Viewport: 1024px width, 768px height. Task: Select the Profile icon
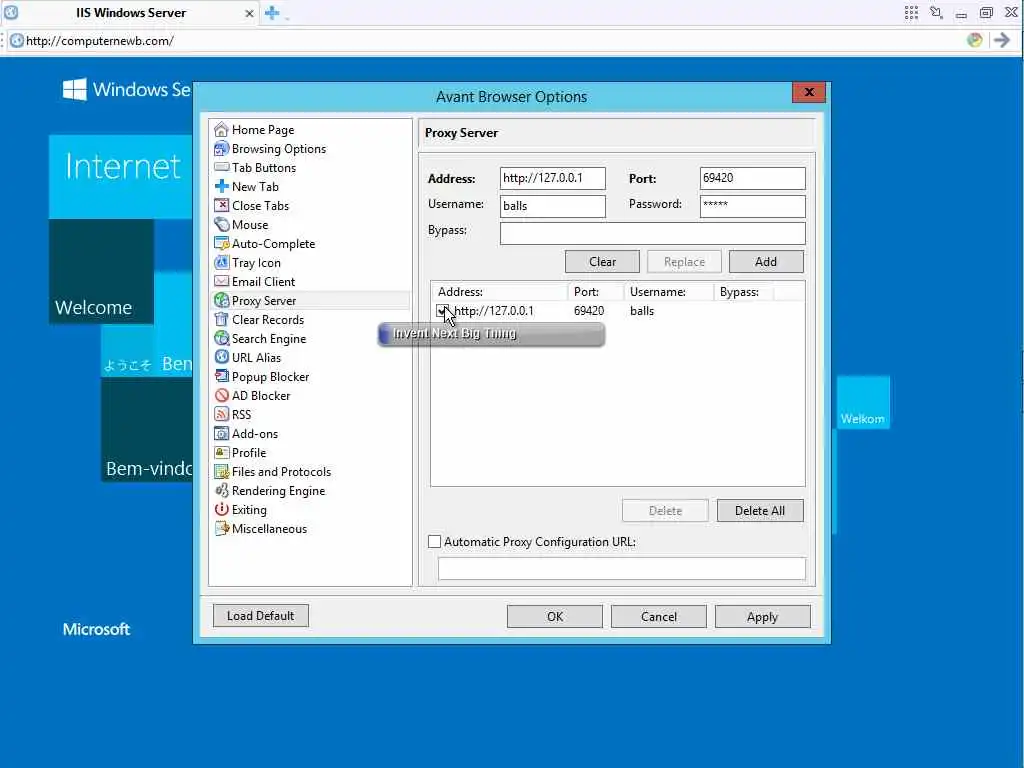(x=221, y=452)
